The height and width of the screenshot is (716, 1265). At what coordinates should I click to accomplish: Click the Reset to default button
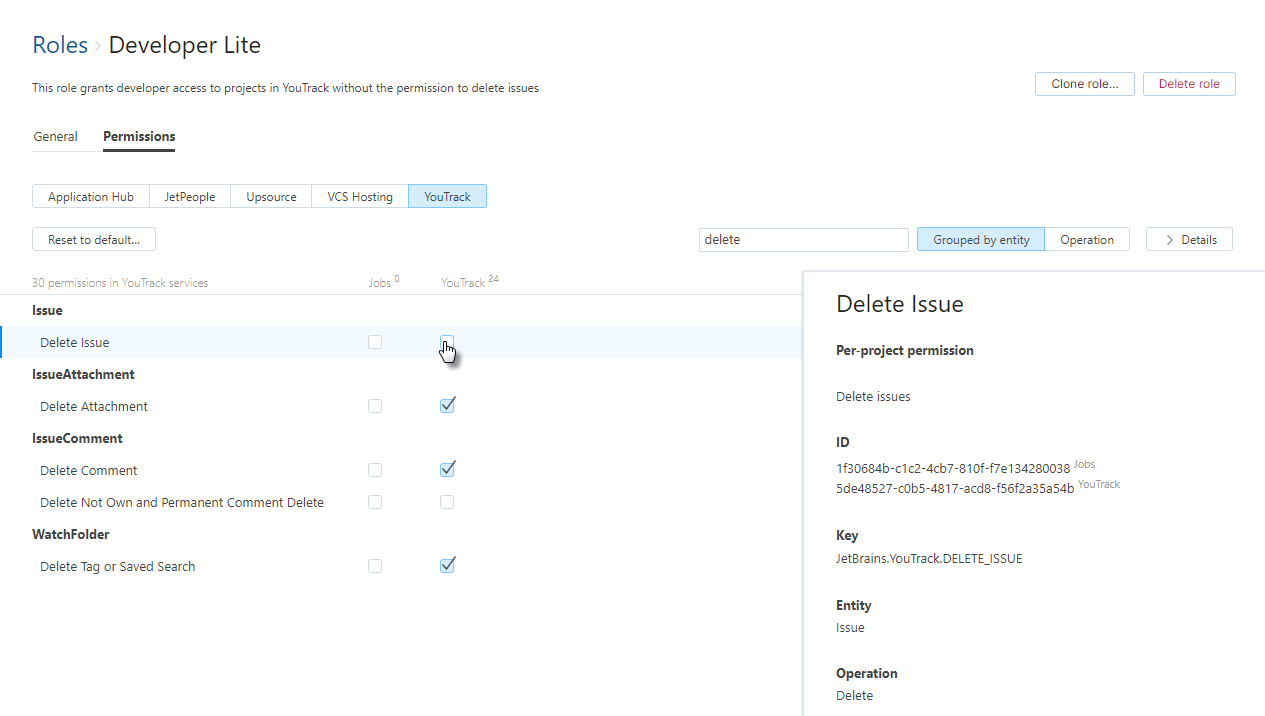click(x=93, y=239)
